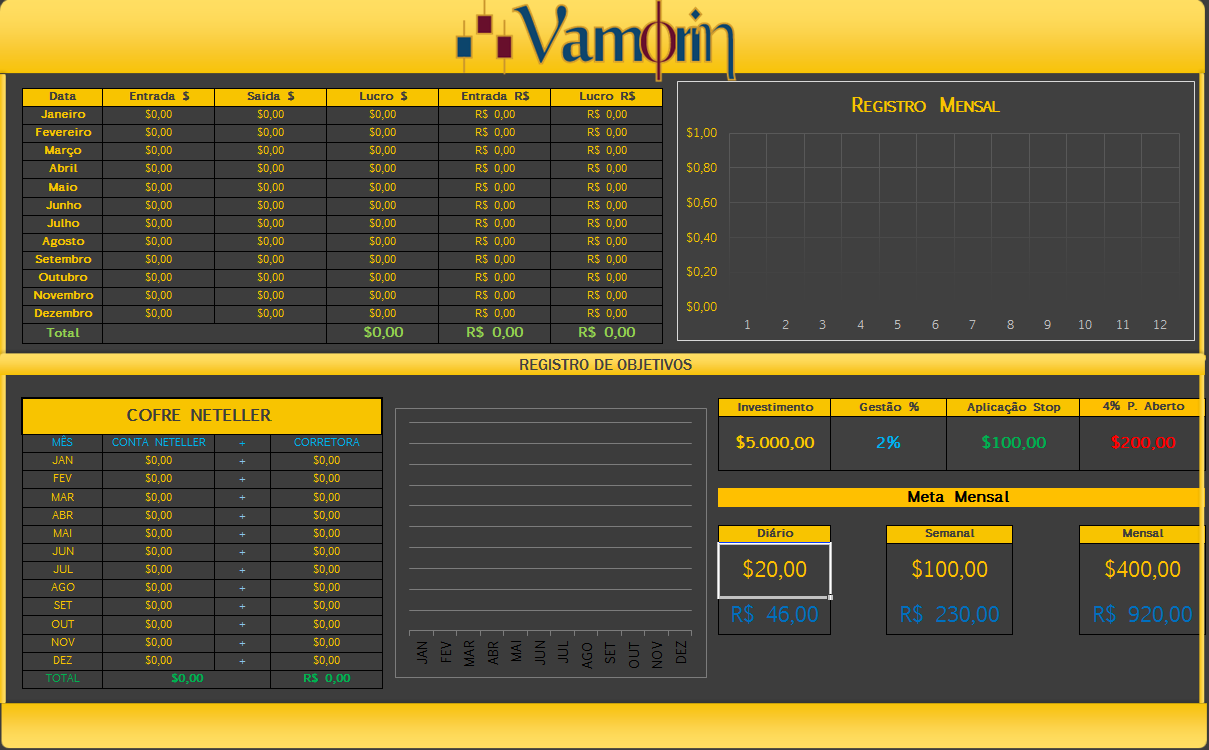This screenshot has width=1209, height=750.
Task: Select the Entrada $ column header
Action: tap(159, 97)
